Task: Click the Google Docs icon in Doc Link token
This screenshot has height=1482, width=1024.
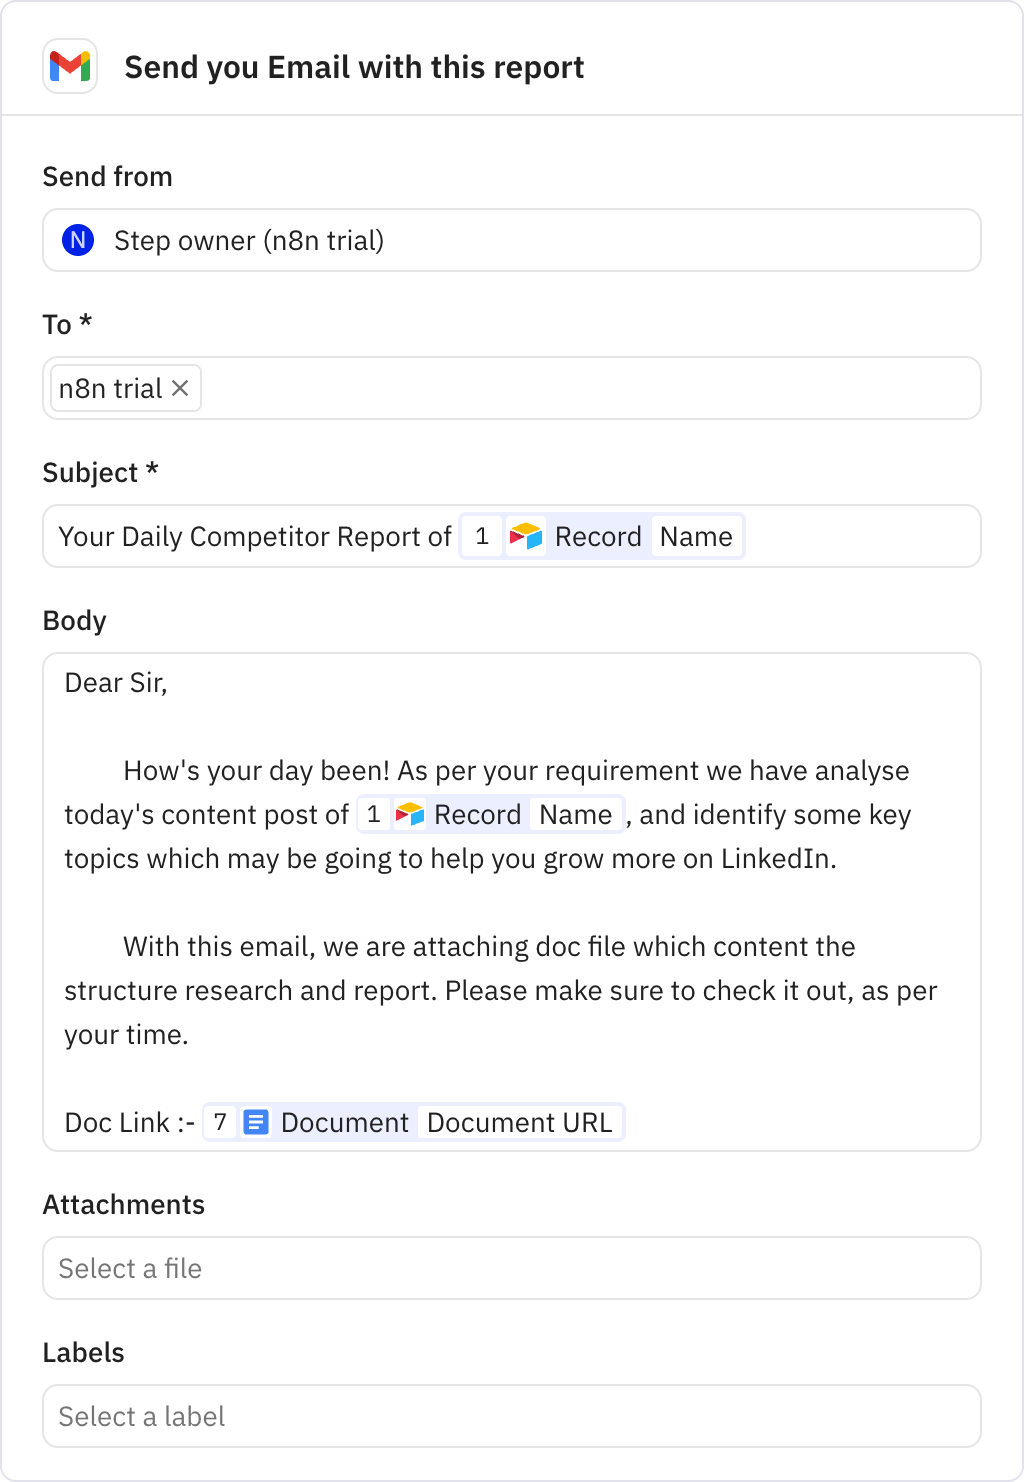Action: 257,1122
